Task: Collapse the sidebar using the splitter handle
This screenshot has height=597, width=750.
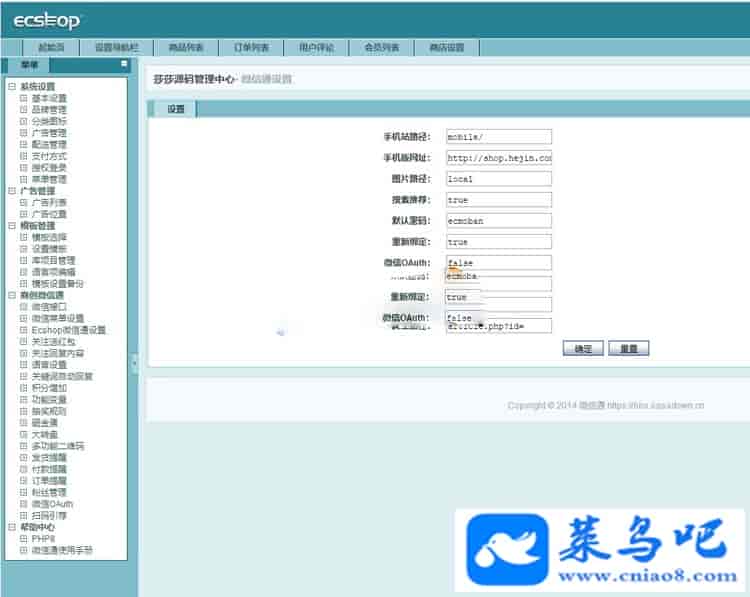Action: click(x=134, y=362)
